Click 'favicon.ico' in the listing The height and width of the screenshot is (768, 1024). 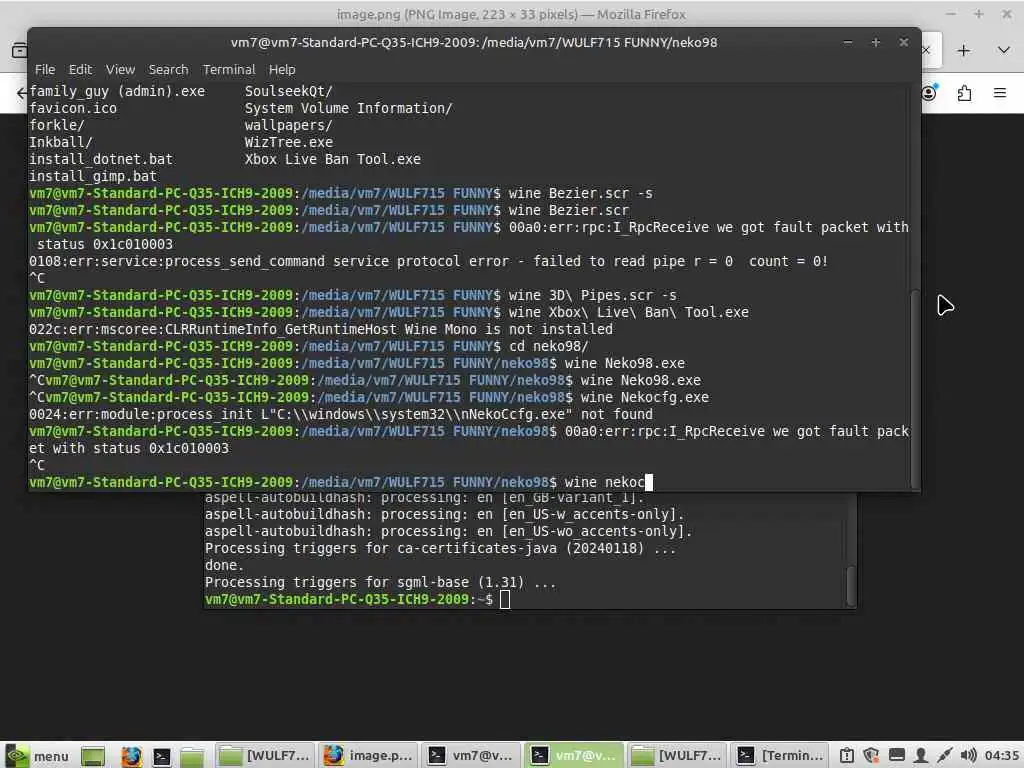[72, 108]
